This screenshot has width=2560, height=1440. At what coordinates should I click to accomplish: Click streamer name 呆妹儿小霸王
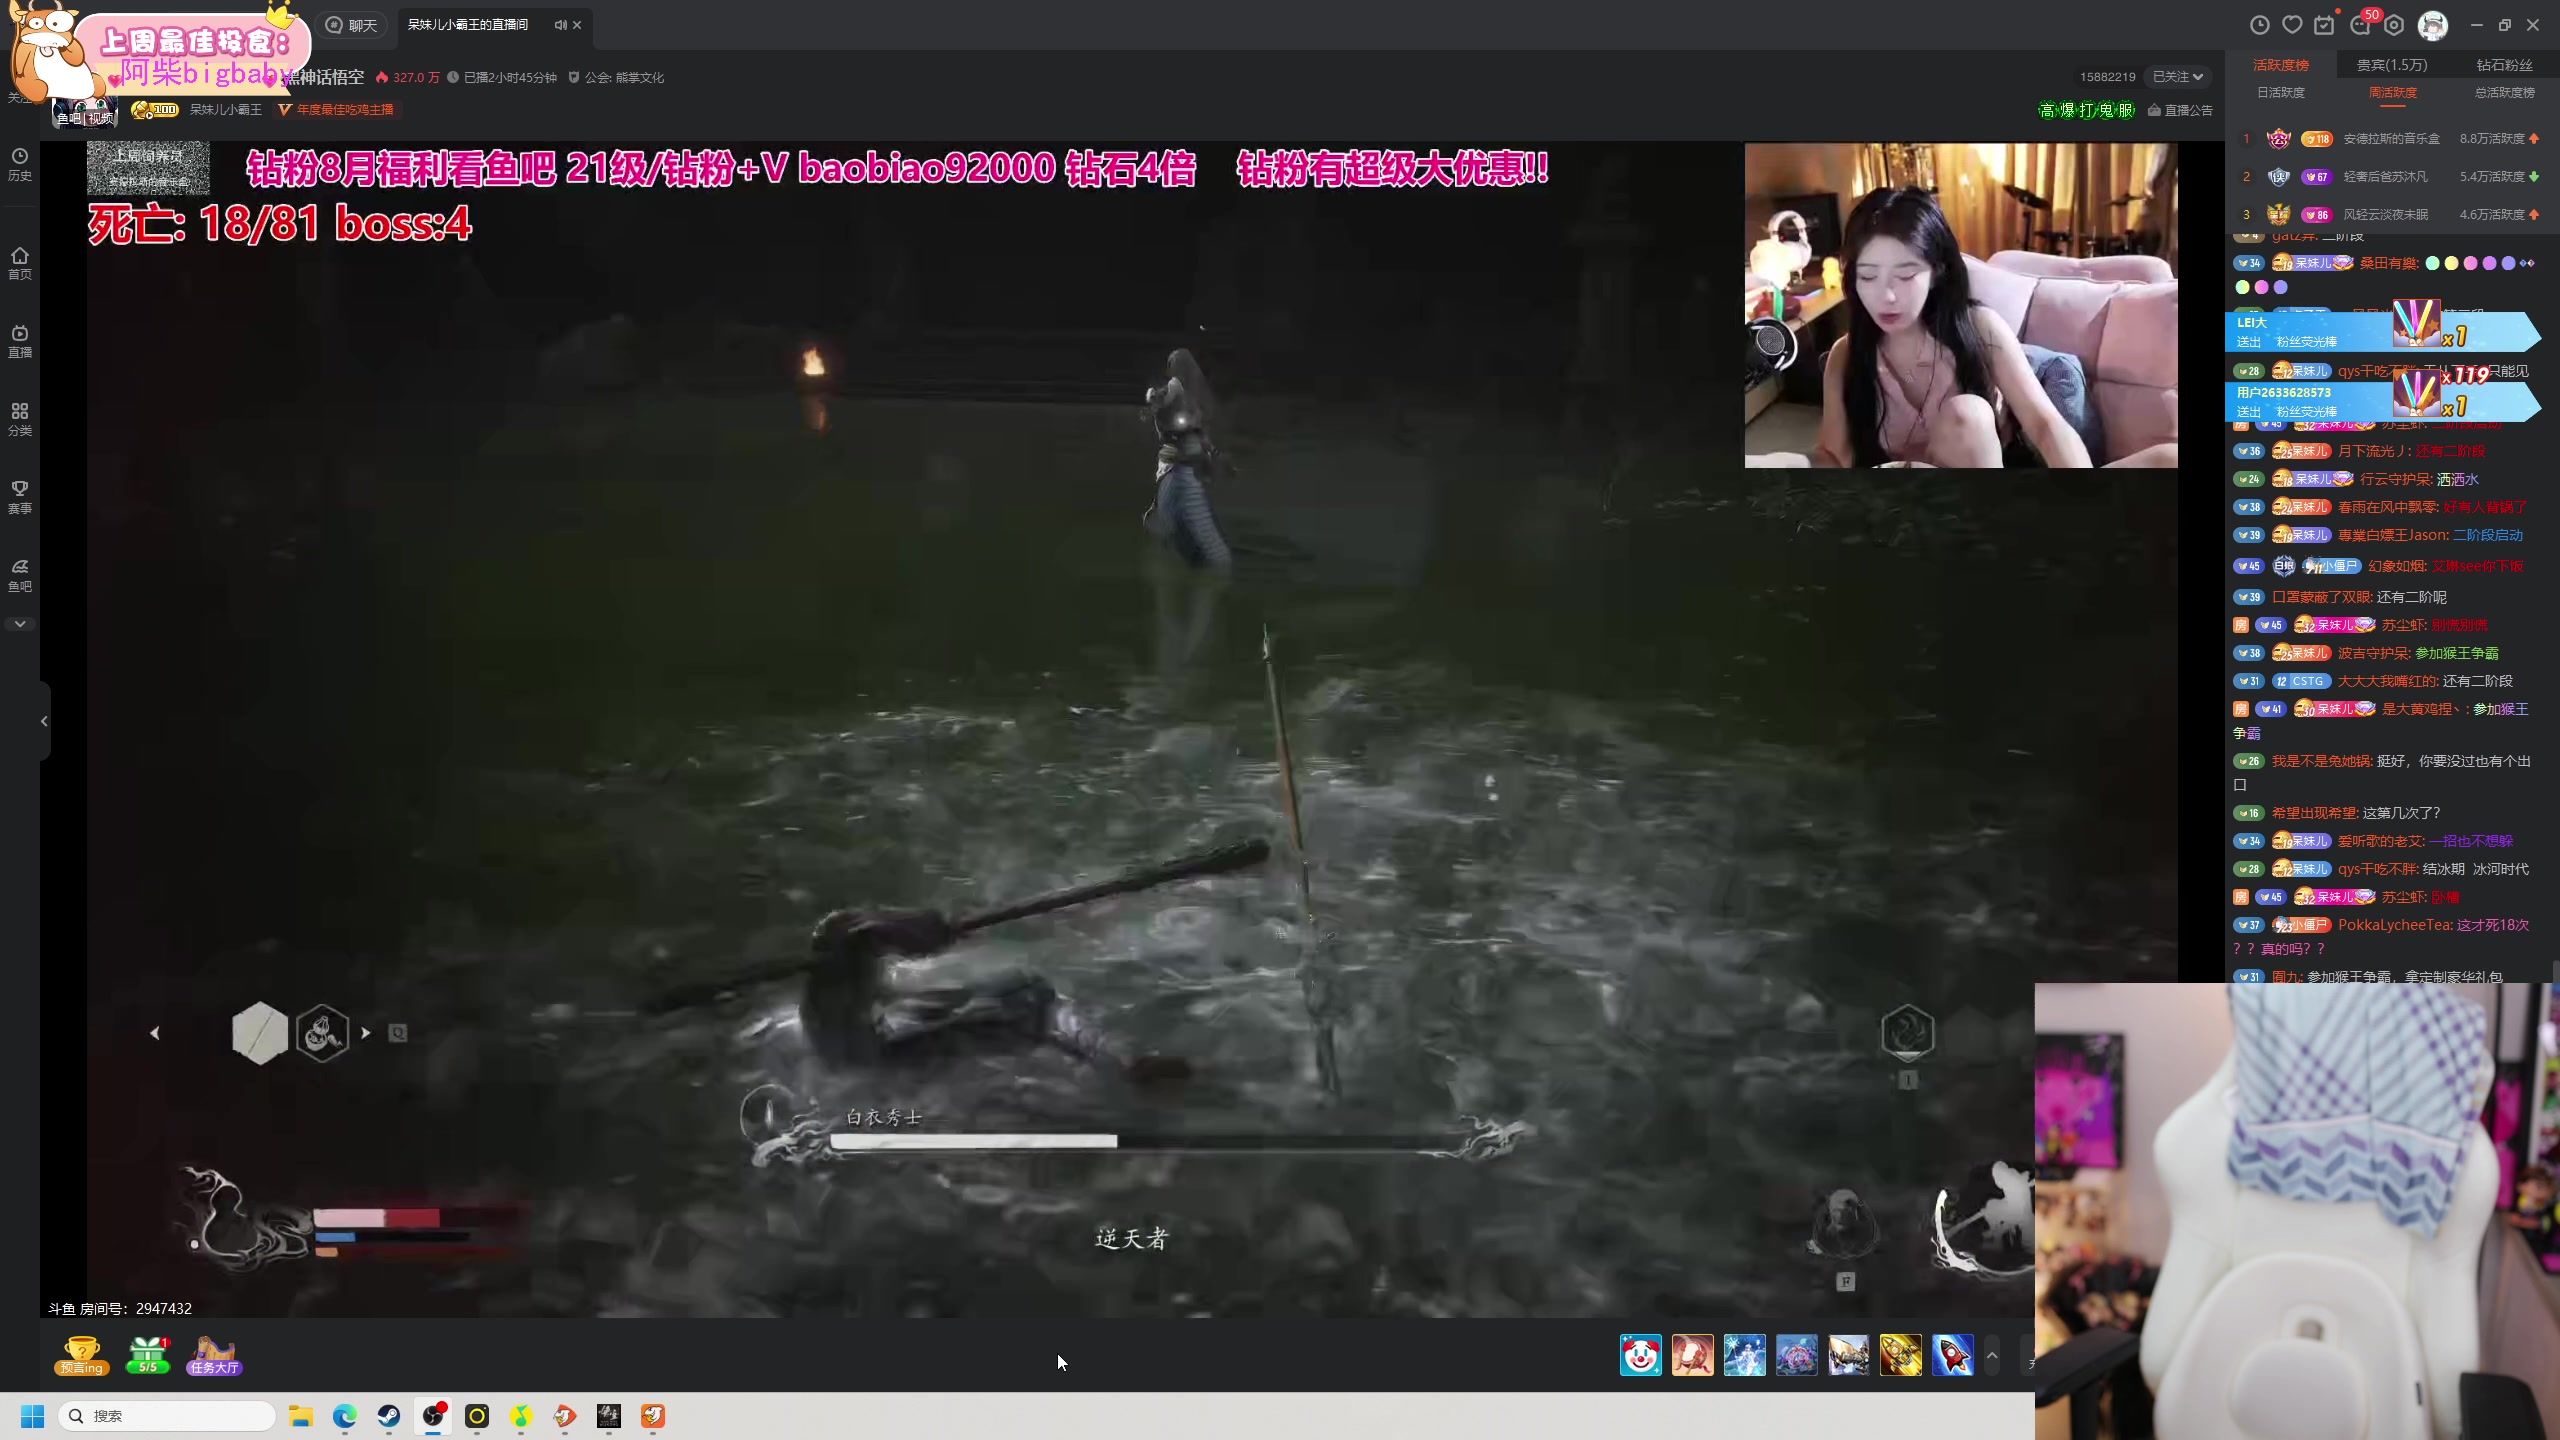point(226,110)
